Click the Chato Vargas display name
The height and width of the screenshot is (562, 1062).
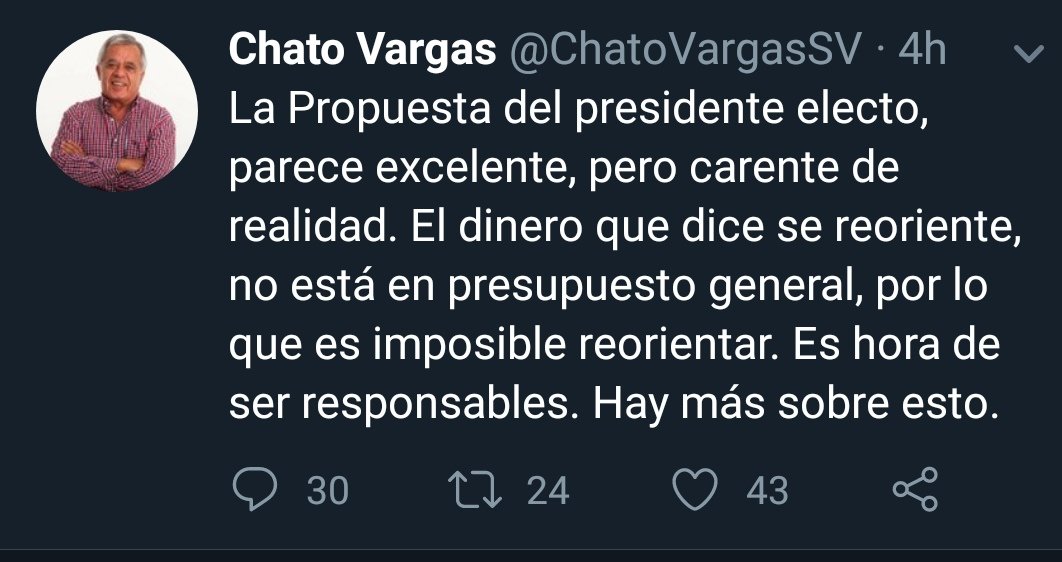362,50
